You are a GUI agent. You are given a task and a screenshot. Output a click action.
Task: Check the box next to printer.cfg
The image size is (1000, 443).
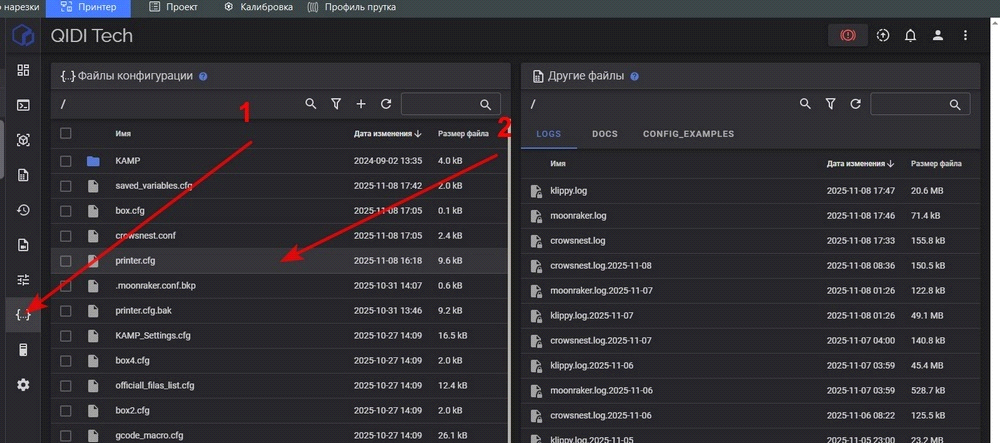click(66, 261)
